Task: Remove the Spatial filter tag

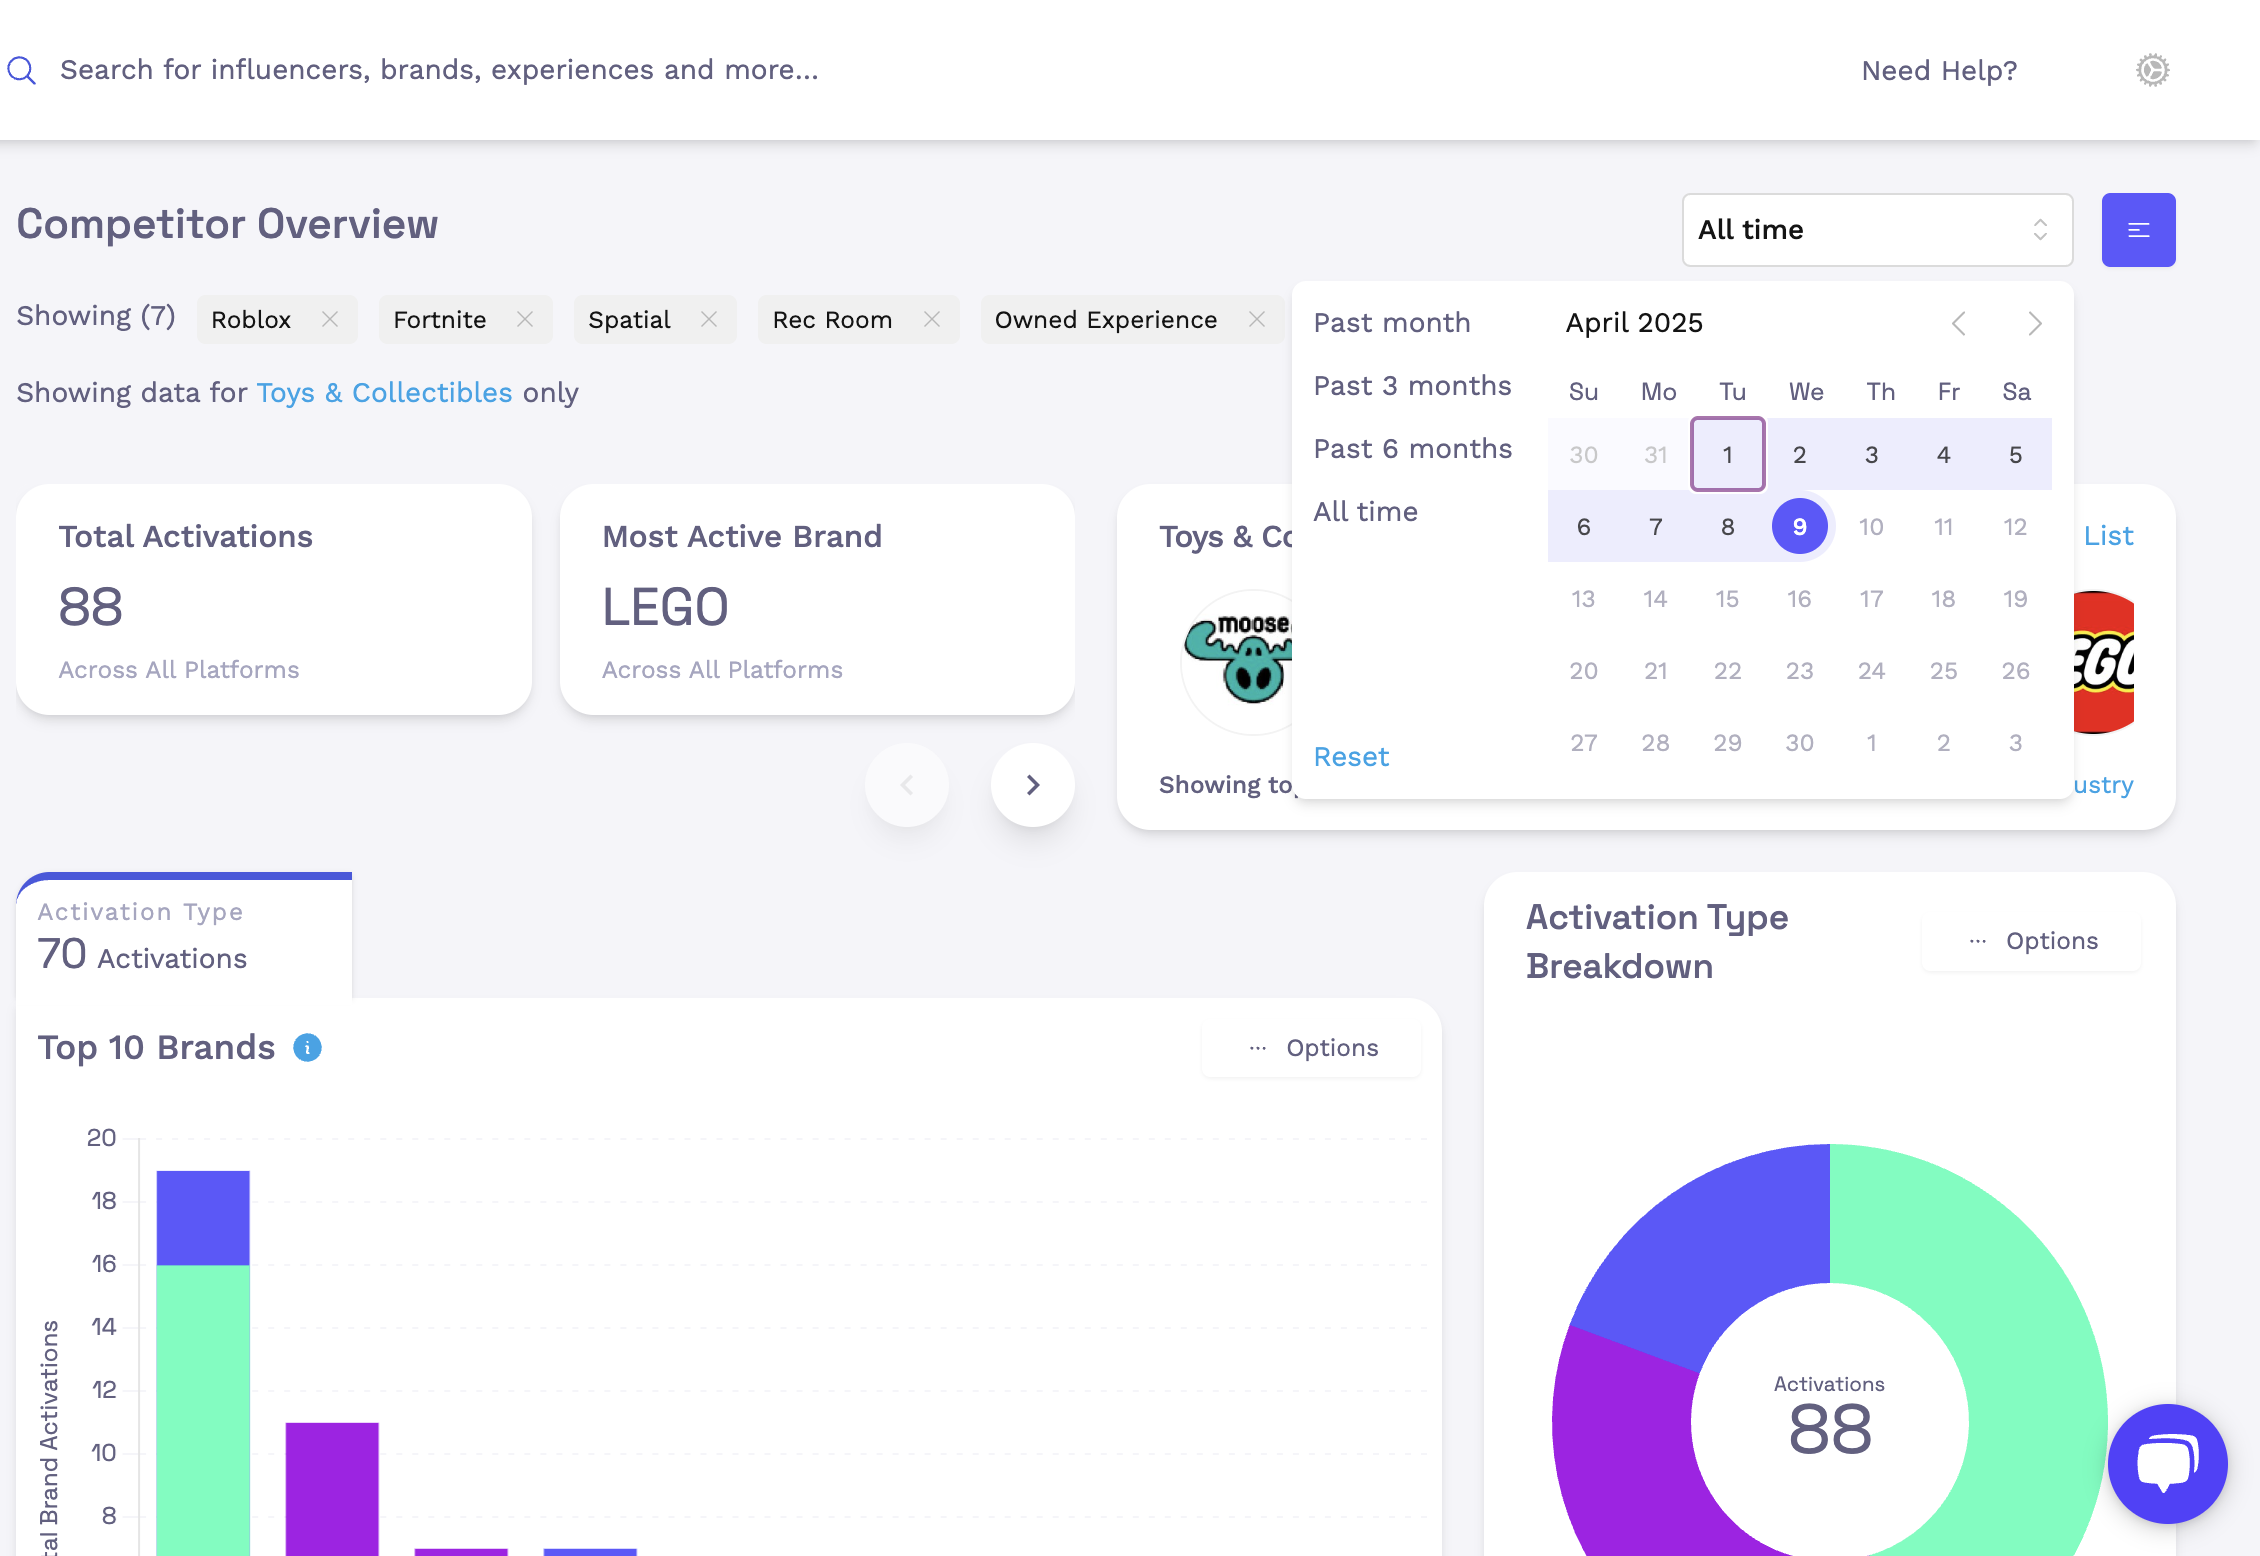Action: pyautogui.click(x=708, y=319)
